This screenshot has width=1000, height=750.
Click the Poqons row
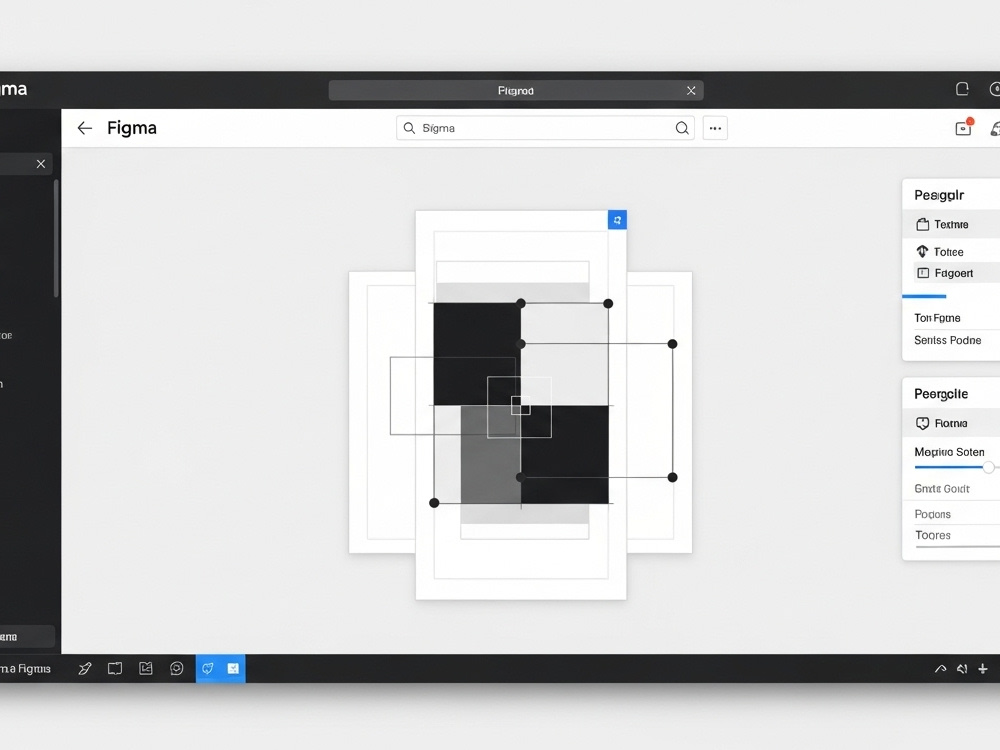pyautogui.click(x=950, y=514)
